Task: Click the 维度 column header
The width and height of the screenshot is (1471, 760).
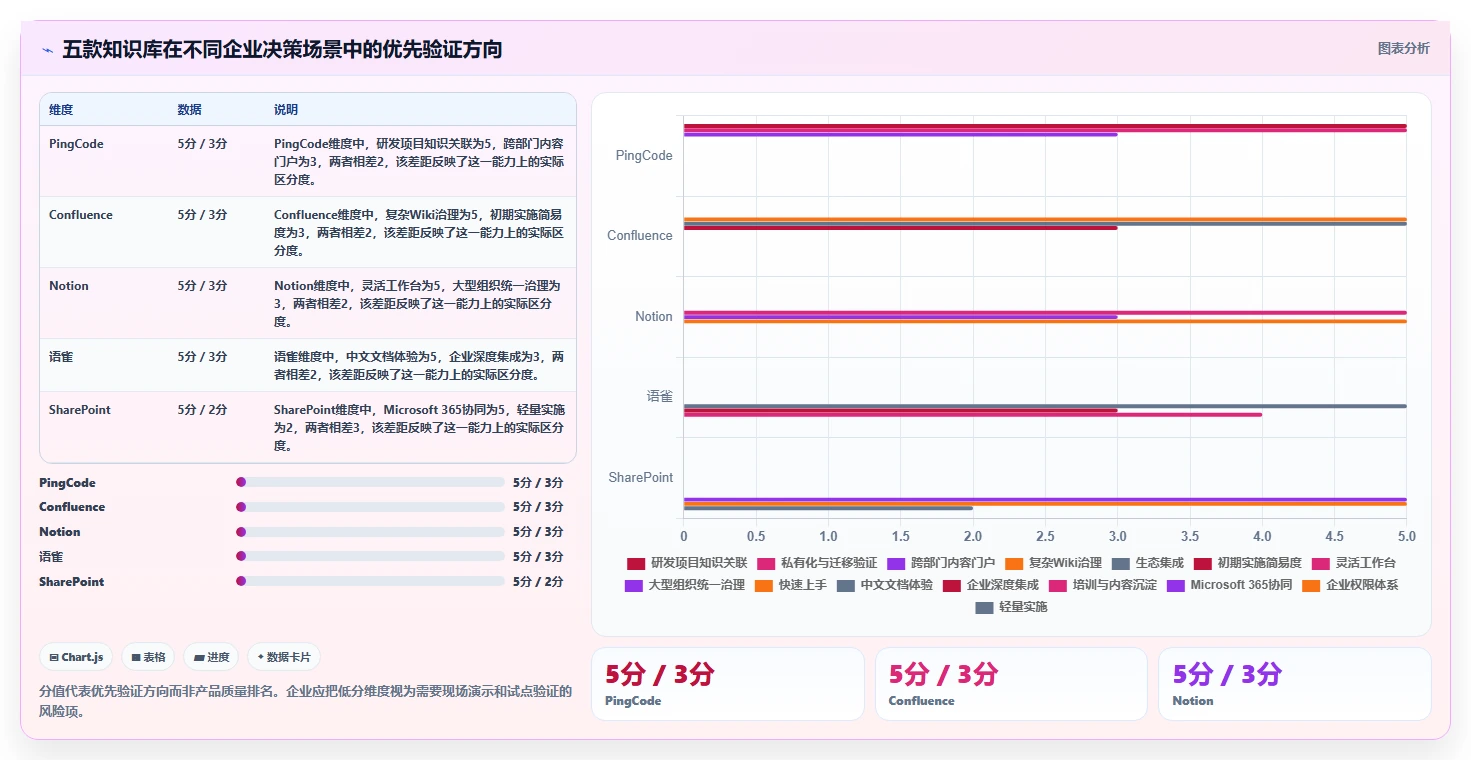Action: [61, 110]
